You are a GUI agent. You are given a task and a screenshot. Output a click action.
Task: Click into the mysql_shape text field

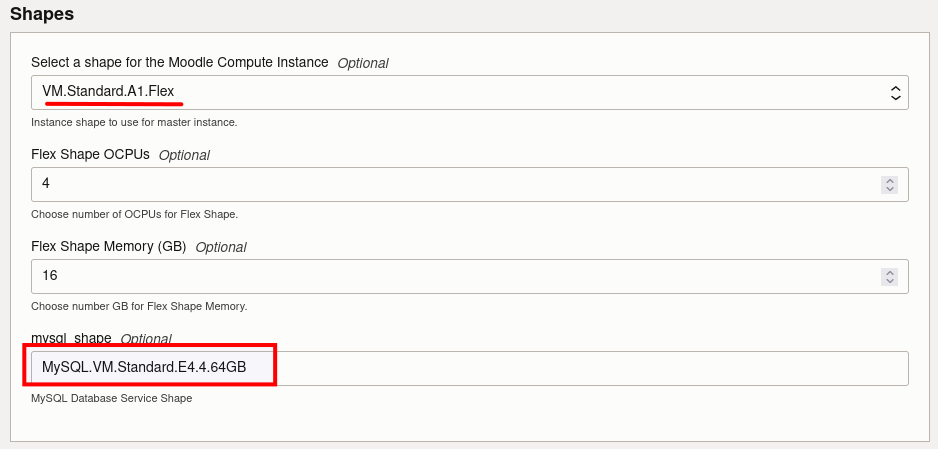coord(590,368)
